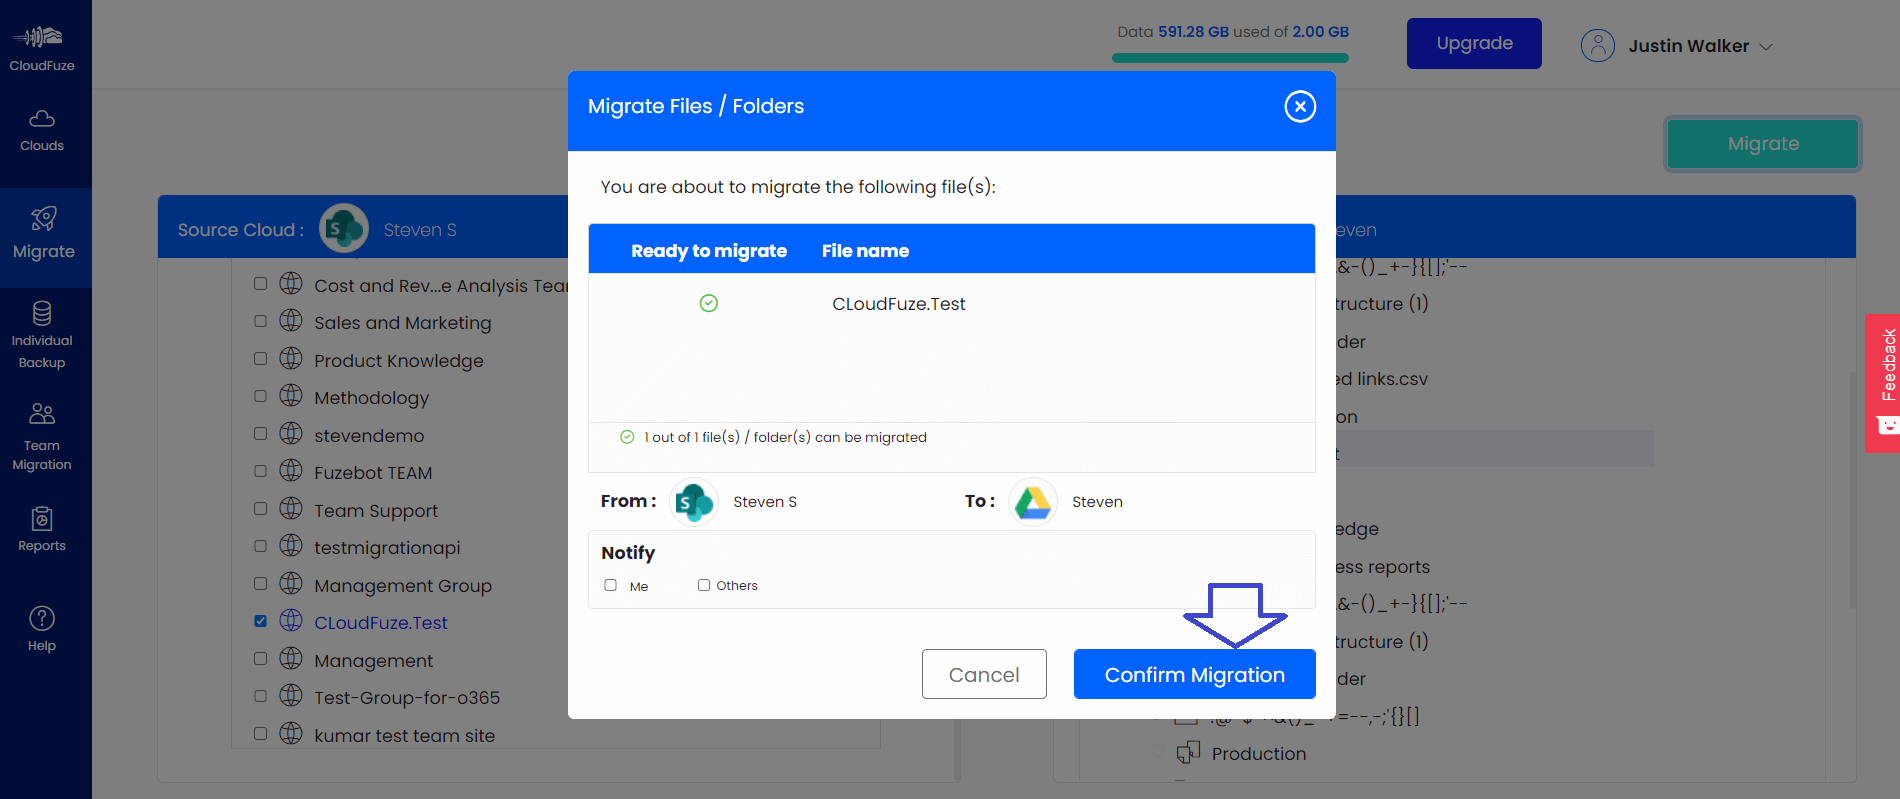
Task: Click the Justin Walker user name
Action: (x=1689, y=46)
